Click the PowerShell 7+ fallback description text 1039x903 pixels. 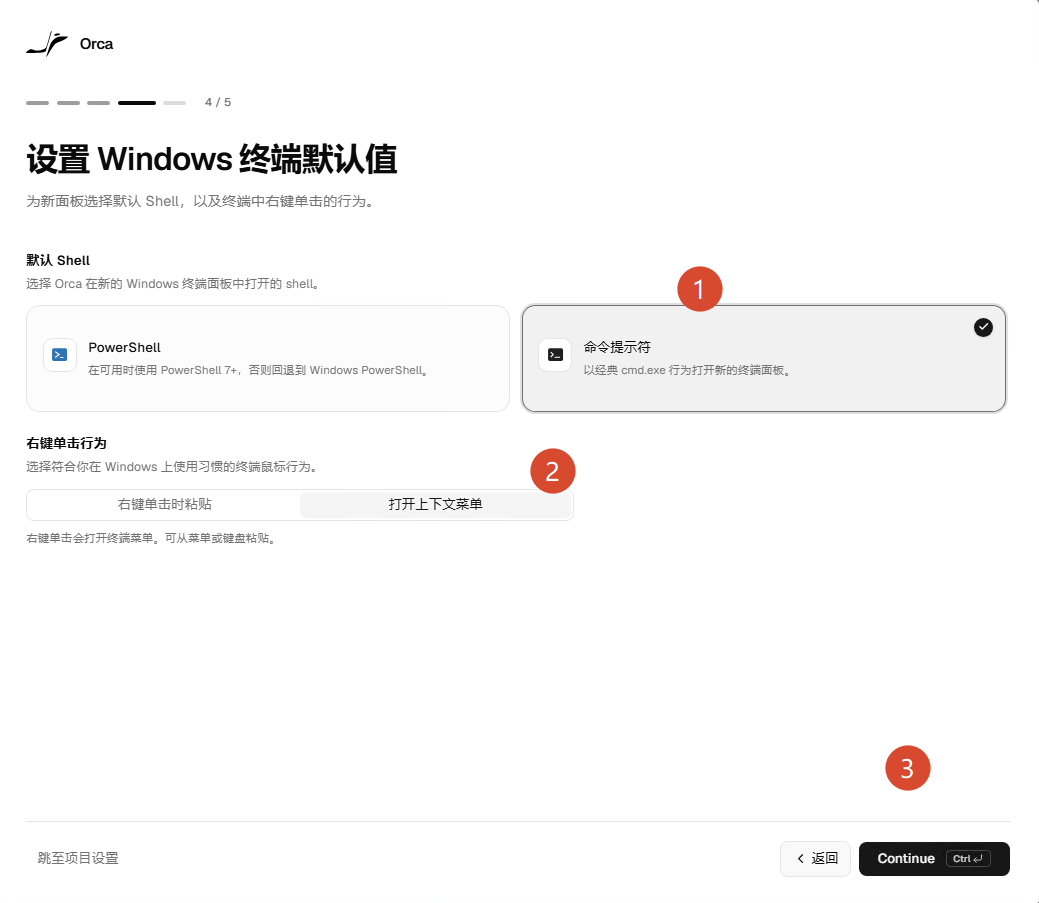258,370
